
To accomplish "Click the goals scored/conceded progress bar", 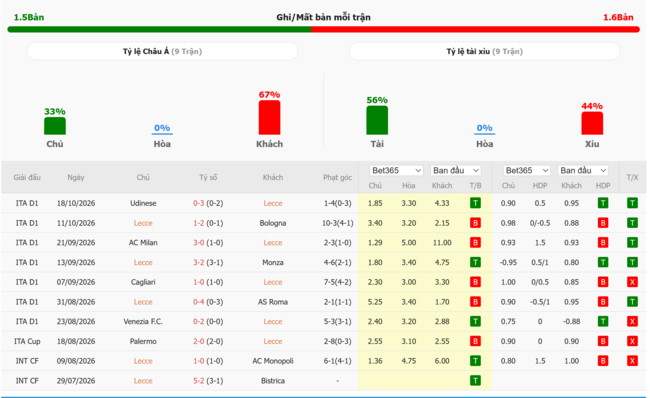I will [323, 29].
